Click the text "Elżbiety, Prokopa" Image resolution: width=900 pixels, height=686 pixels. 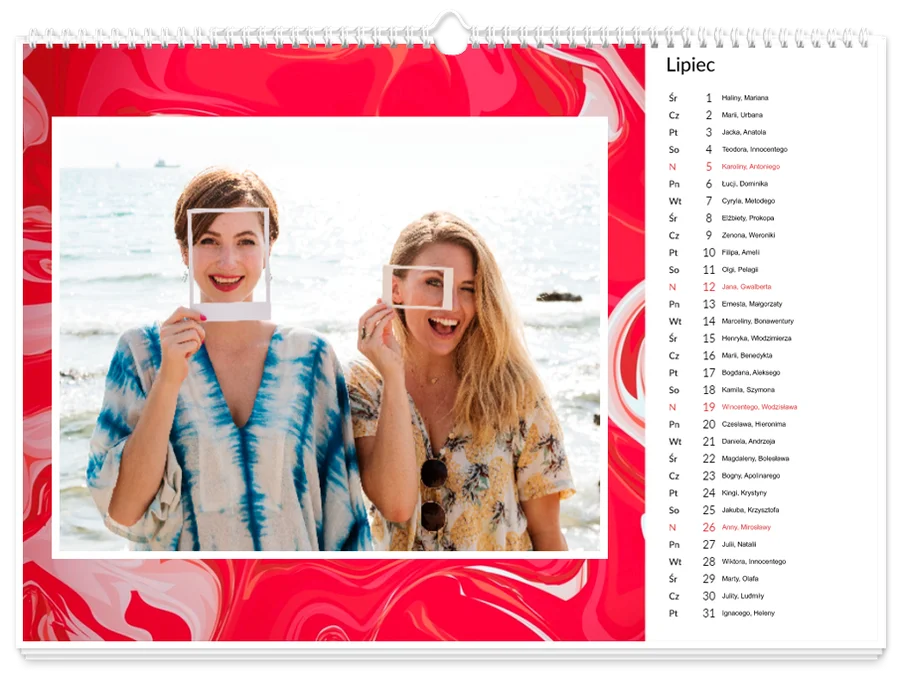click(747, 219)
